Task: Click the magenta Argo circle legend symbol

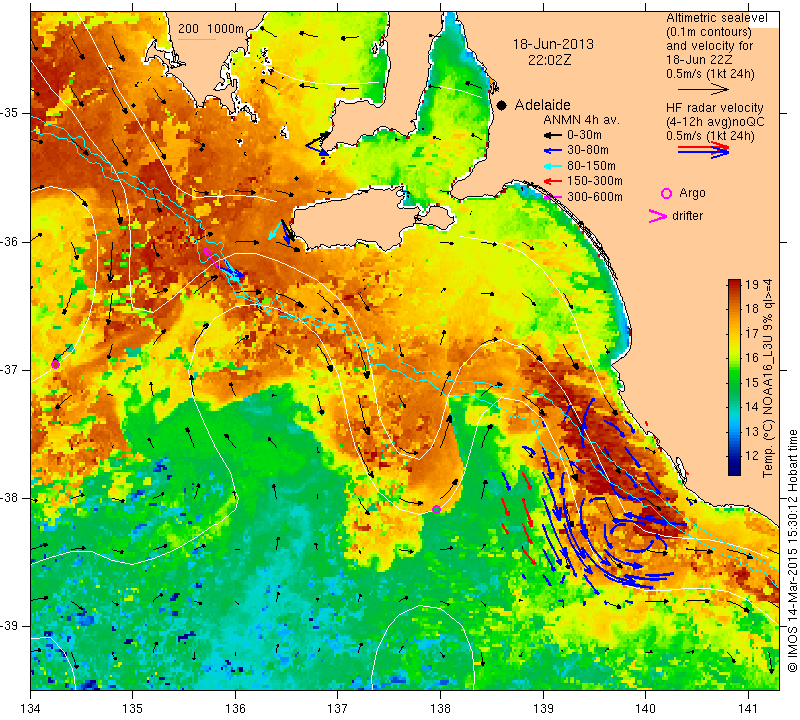Action: 666,193
